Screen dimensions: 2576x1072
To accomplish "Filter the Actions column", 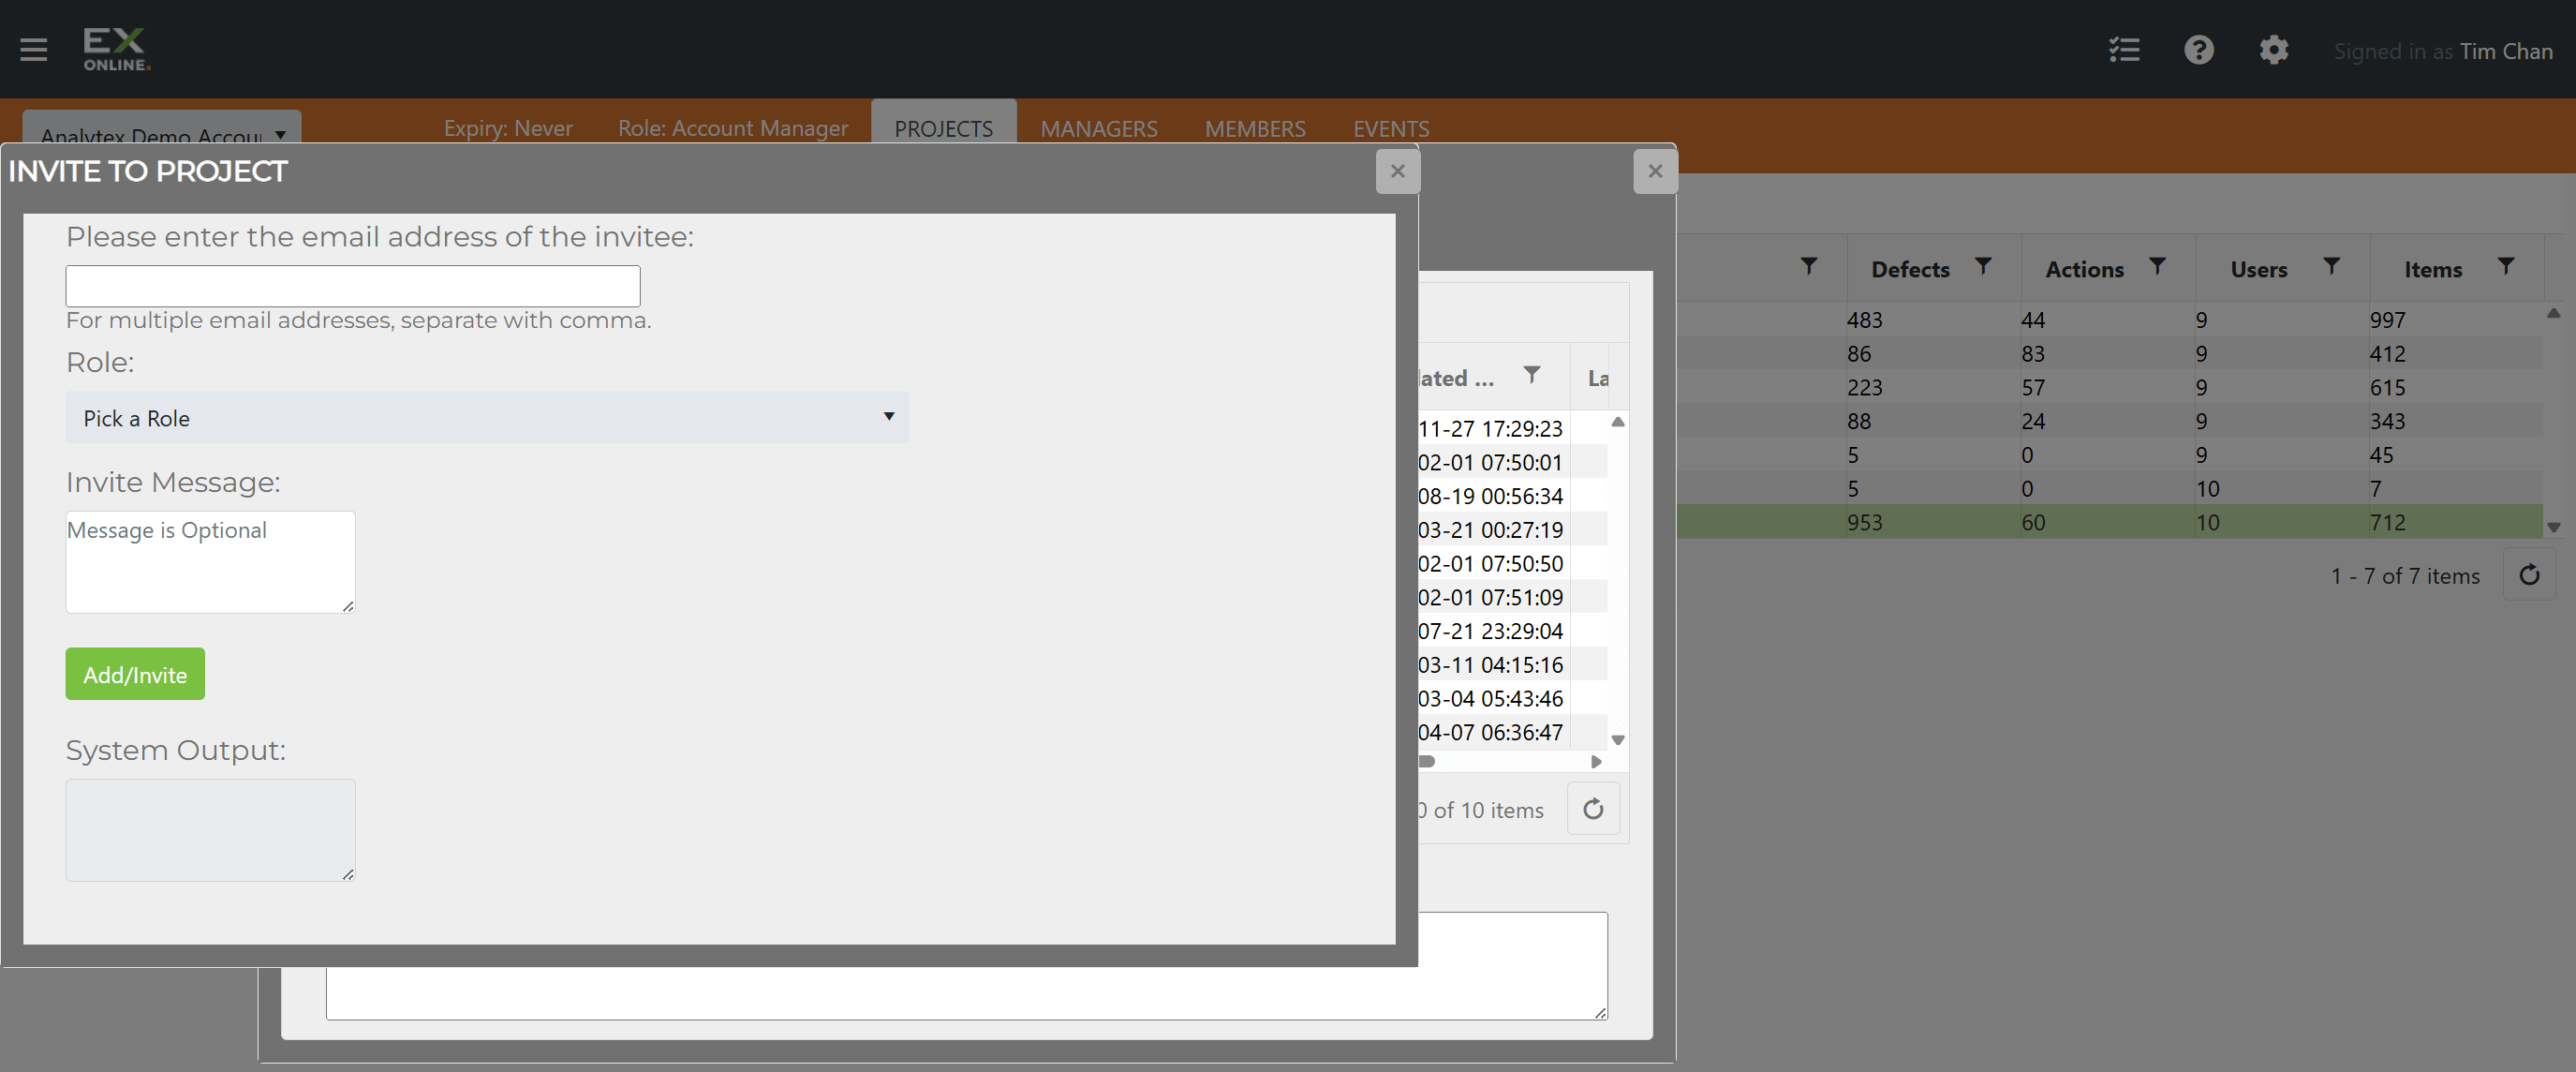I will pyautogui.click(x=2157, y=266).
